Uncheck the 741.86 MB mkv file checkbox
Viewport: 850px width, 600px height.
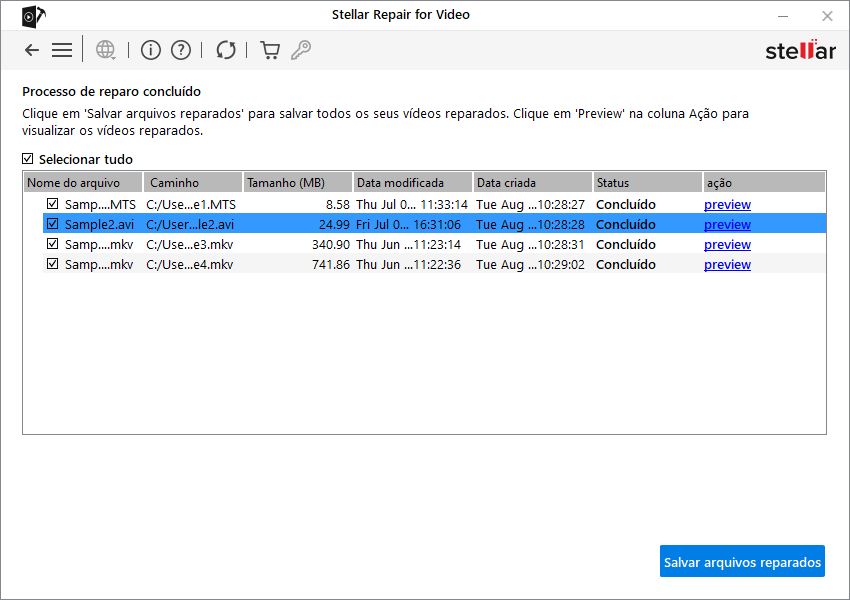53,264
